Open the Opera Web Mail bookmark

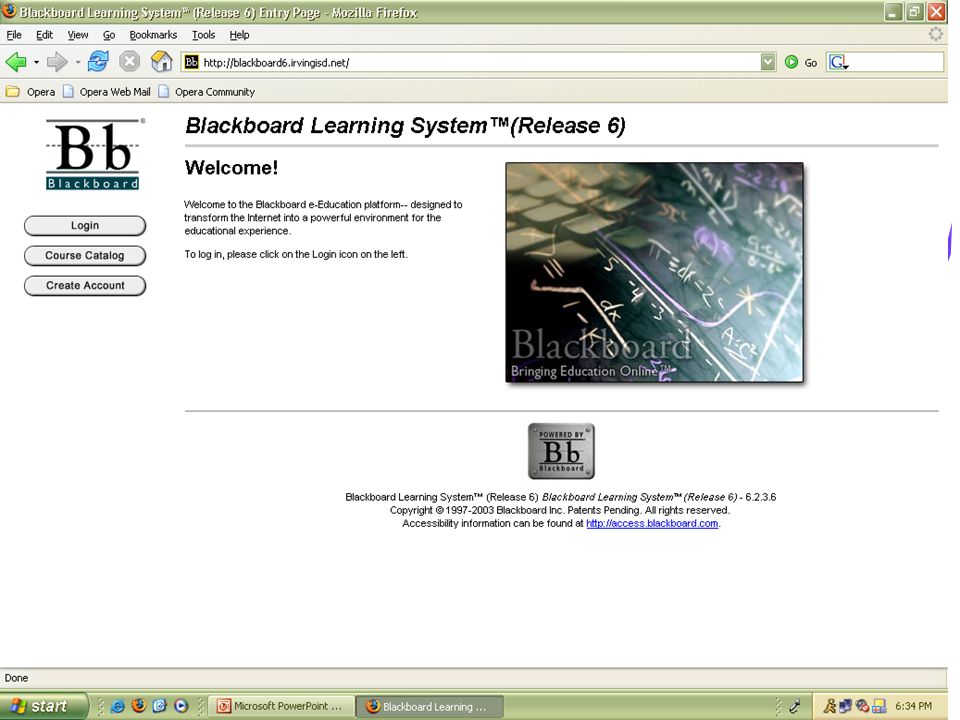(107, 92)
